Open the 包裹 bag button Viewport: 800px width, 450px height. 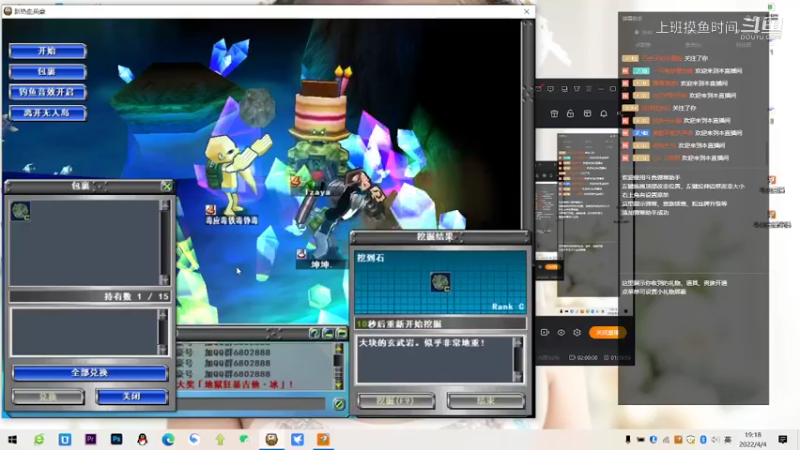tap(47, 71)
